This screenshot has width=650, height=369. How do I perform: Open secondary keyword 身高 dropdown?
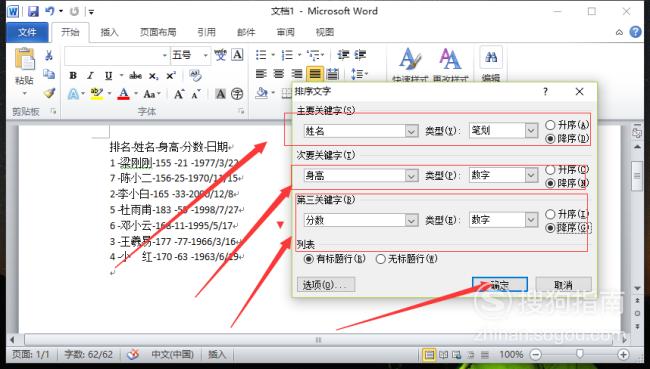click(411, 176)
